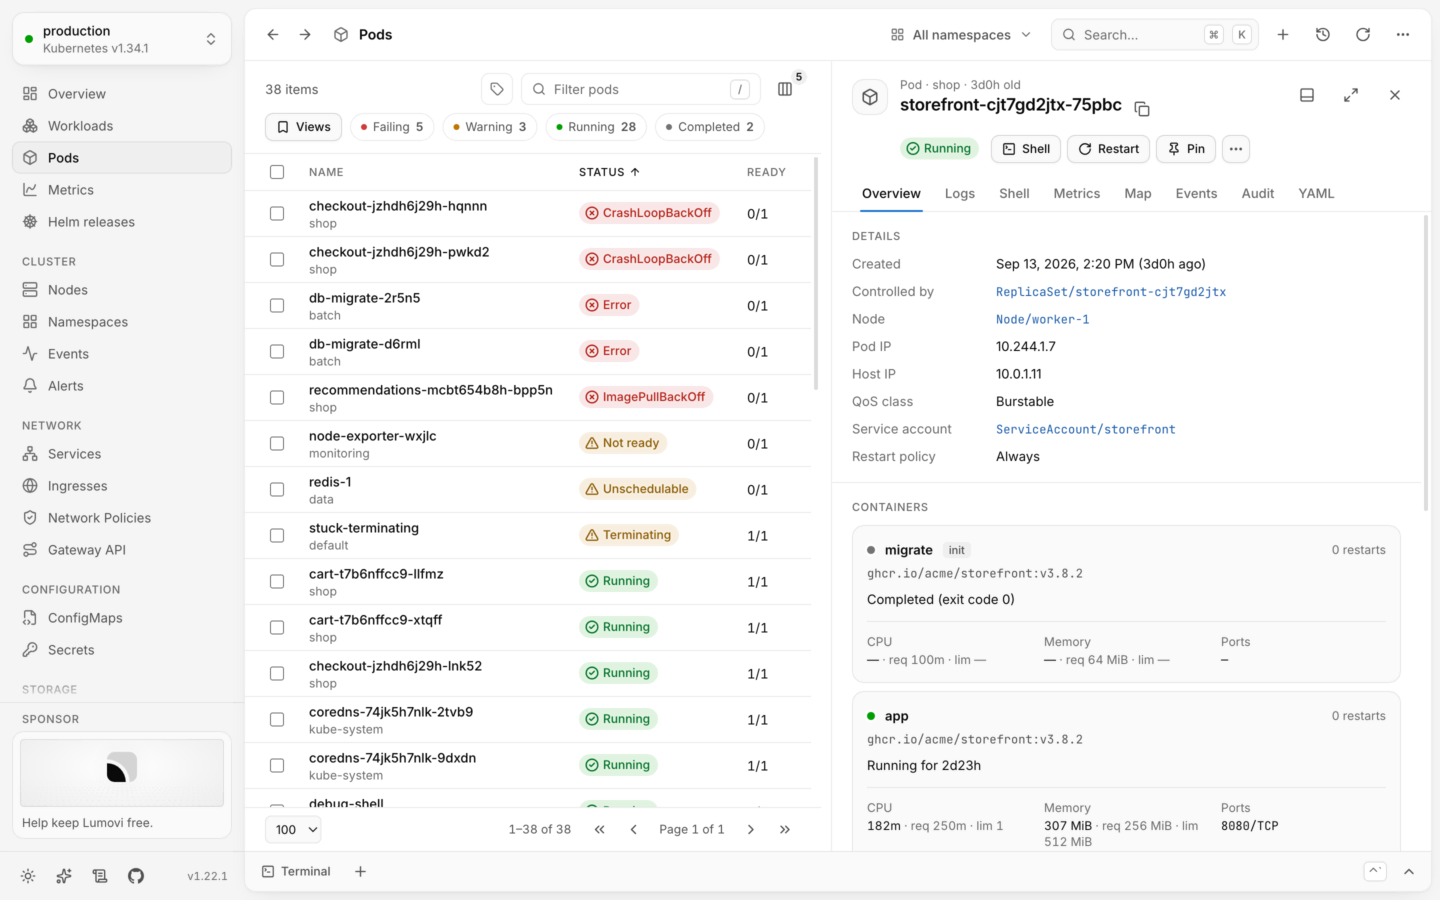Open a Shell via the Shell button
Screen dimensions: 1440x900
tap(1026, 149)
